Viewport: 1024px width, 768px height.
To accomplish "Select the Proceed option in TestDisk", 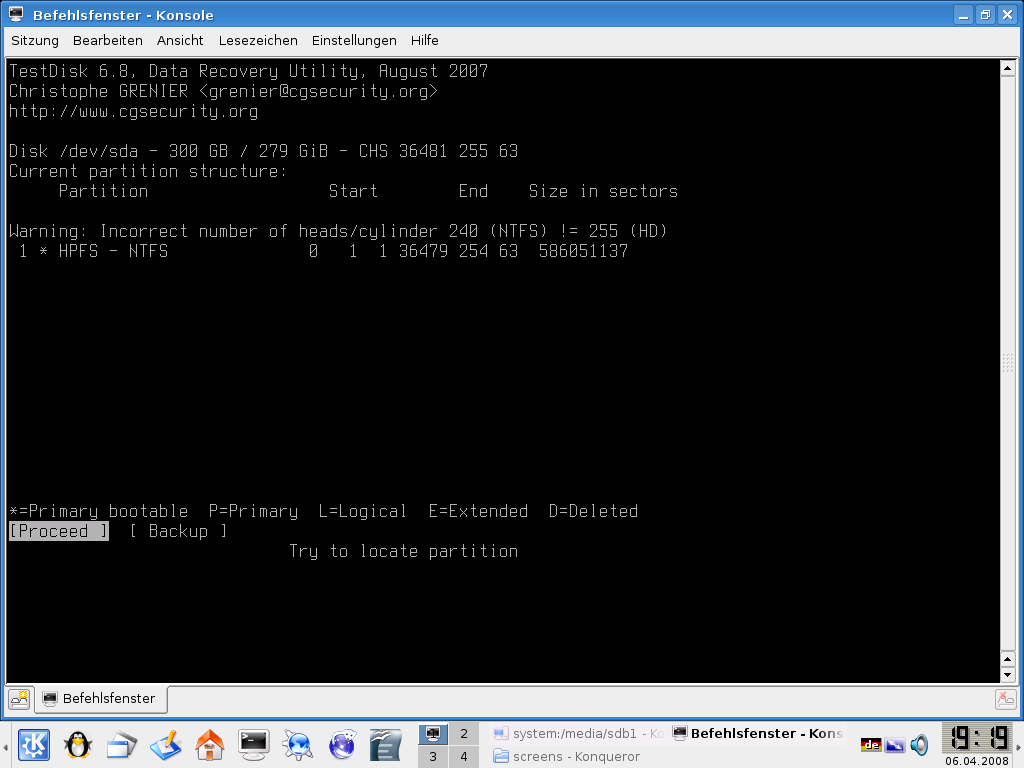I will 59,531.
